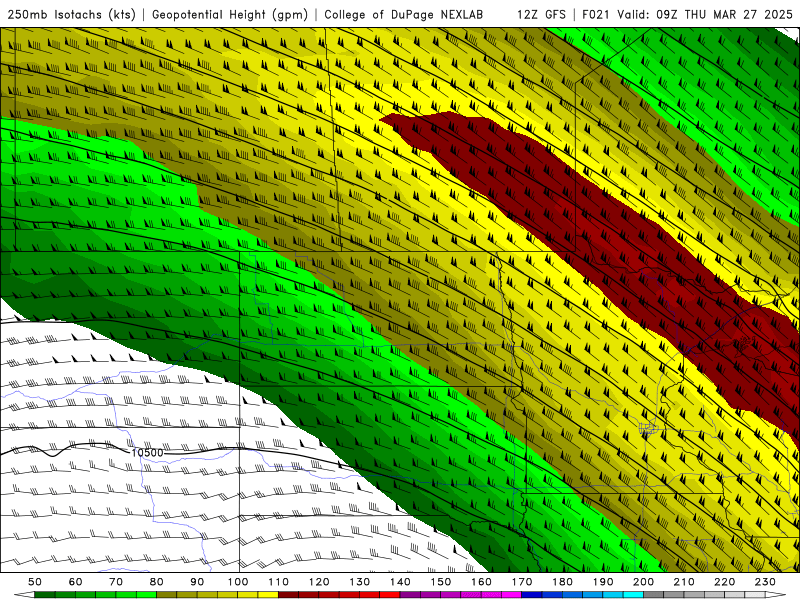This screenshot has height=600, width=800.
Task: Click the '230' color scale label
Action: click(x=765, y=582)
